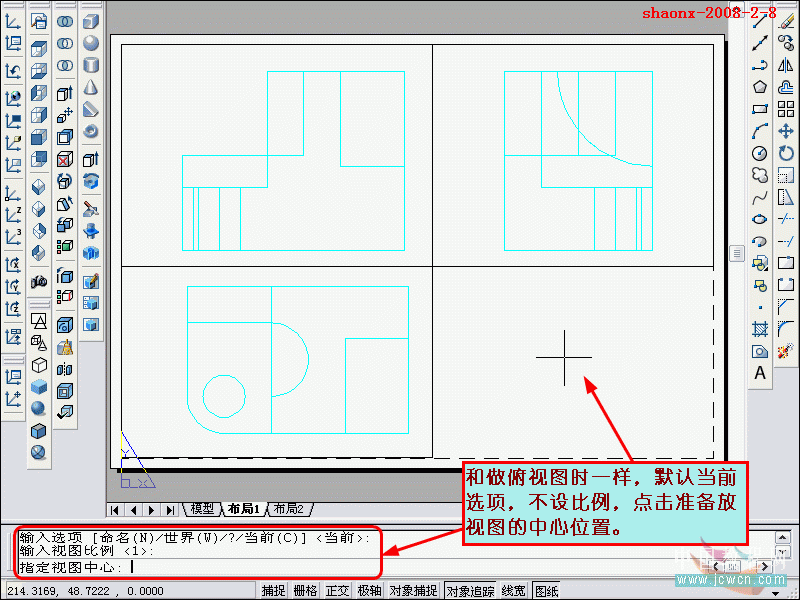Switch to the 布局2 tab
This screenshot has width=800, height=600.
pos(288,509)
